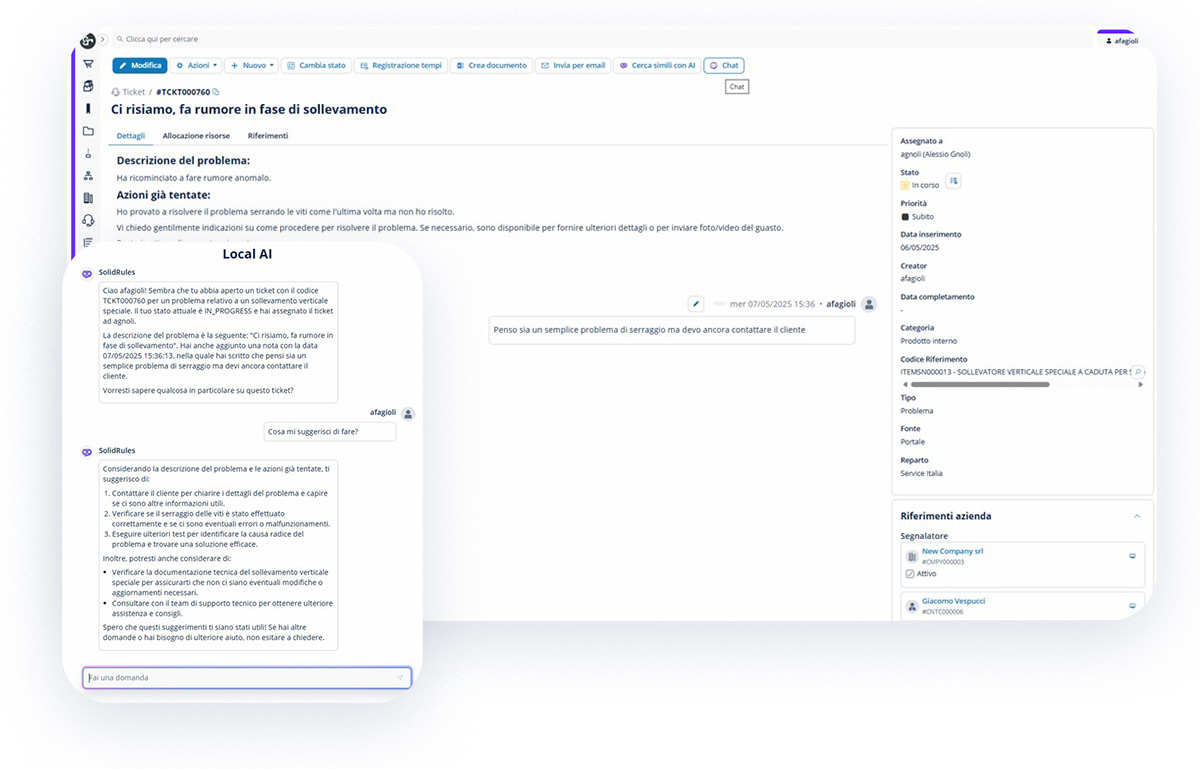Collapse the Riferimenti azienda section
The image size is (1200, 769).
point(1137,516)
